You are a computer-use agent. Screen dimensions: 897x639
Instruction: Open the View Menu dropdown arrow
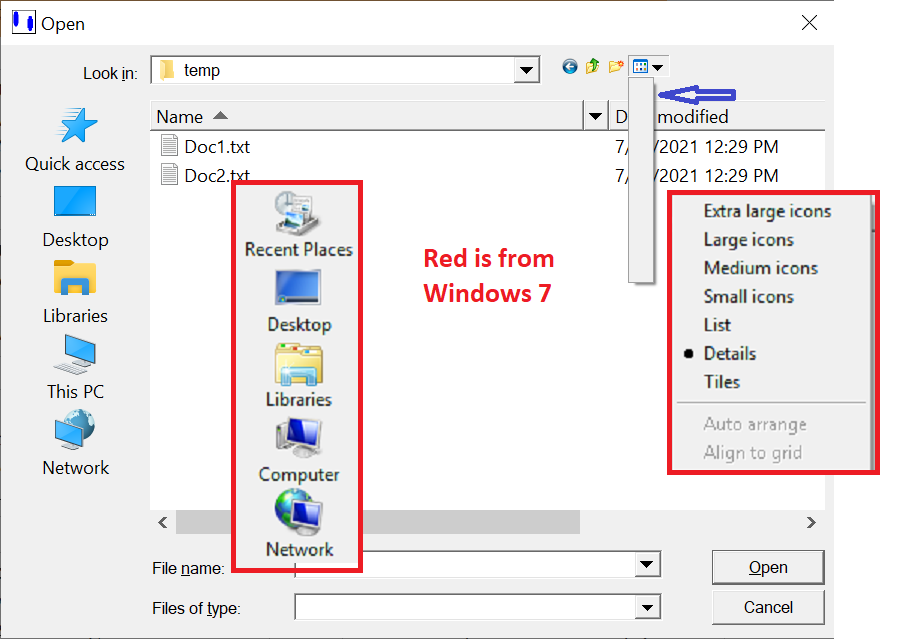pyautogui.click(x=658, y=68)
